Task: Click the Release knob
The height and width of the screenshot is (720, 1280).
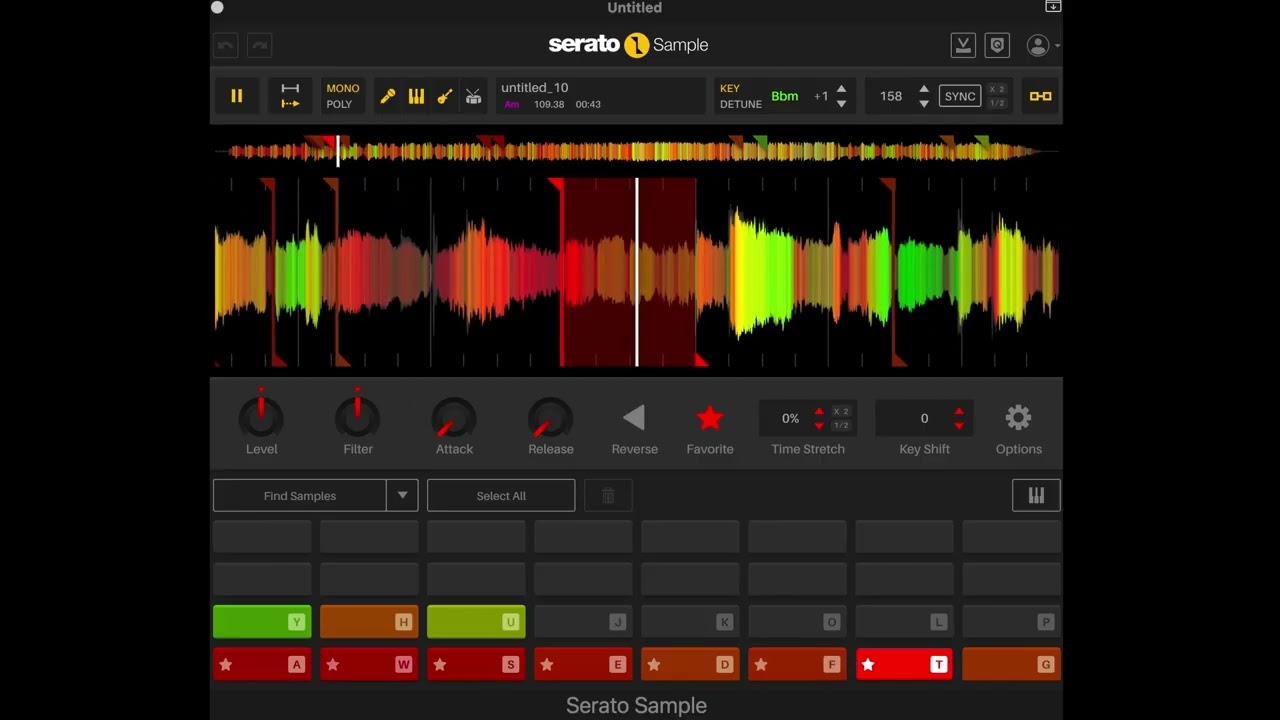Action: click(x=551, y=419)
